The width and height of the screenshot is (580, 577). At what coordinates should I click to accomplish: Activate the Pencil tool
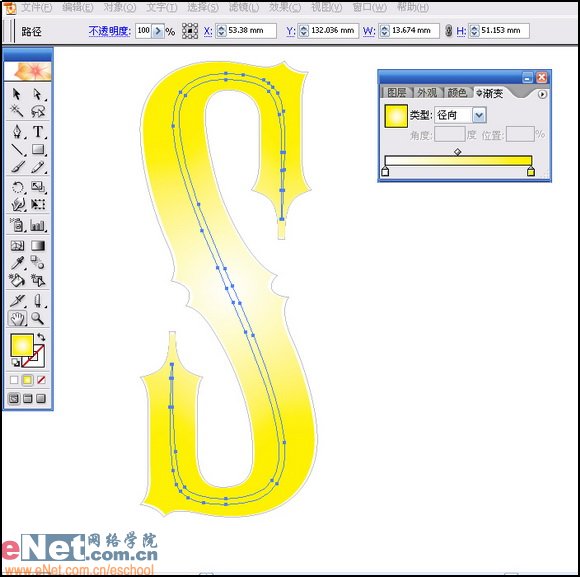tap(37, 167)
